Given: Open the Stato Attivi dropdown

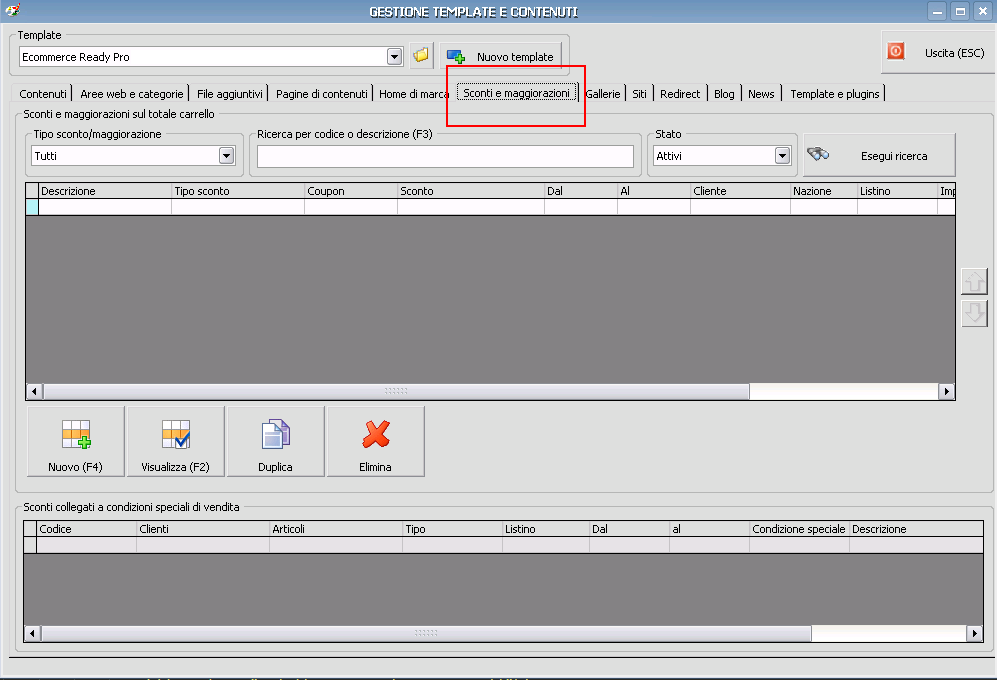Looking at the screenshot, I should pyautogui.click(x=782, y=155).
